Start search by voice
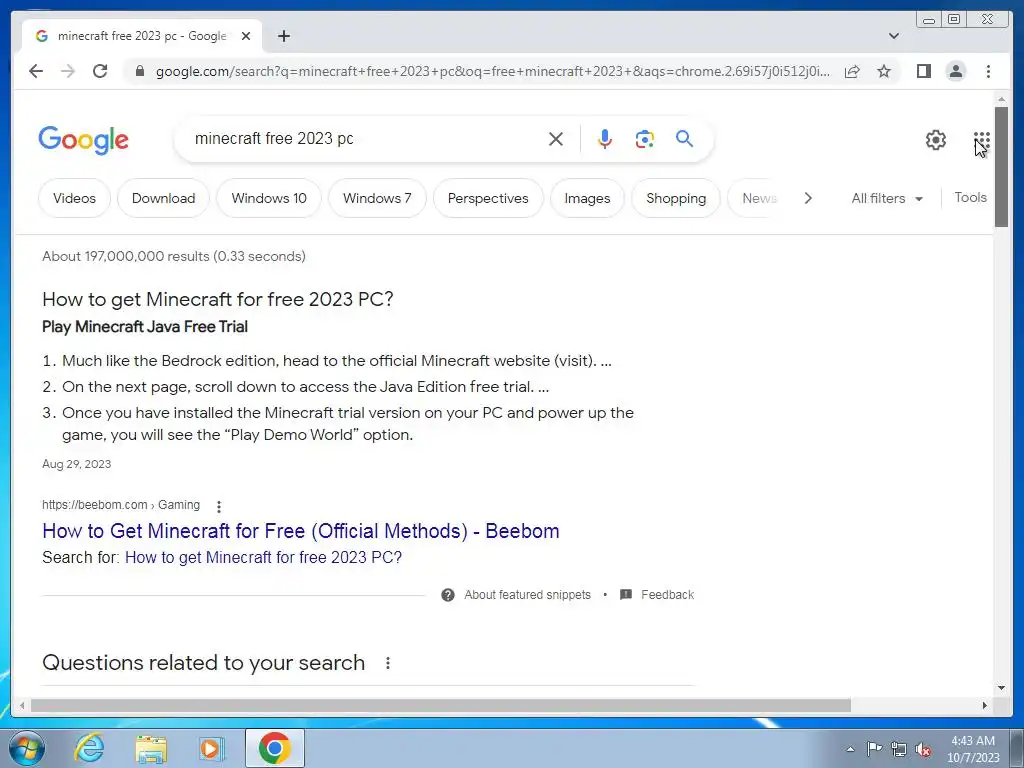This screenshot has height=768, width=1024. tap(605, 138)
